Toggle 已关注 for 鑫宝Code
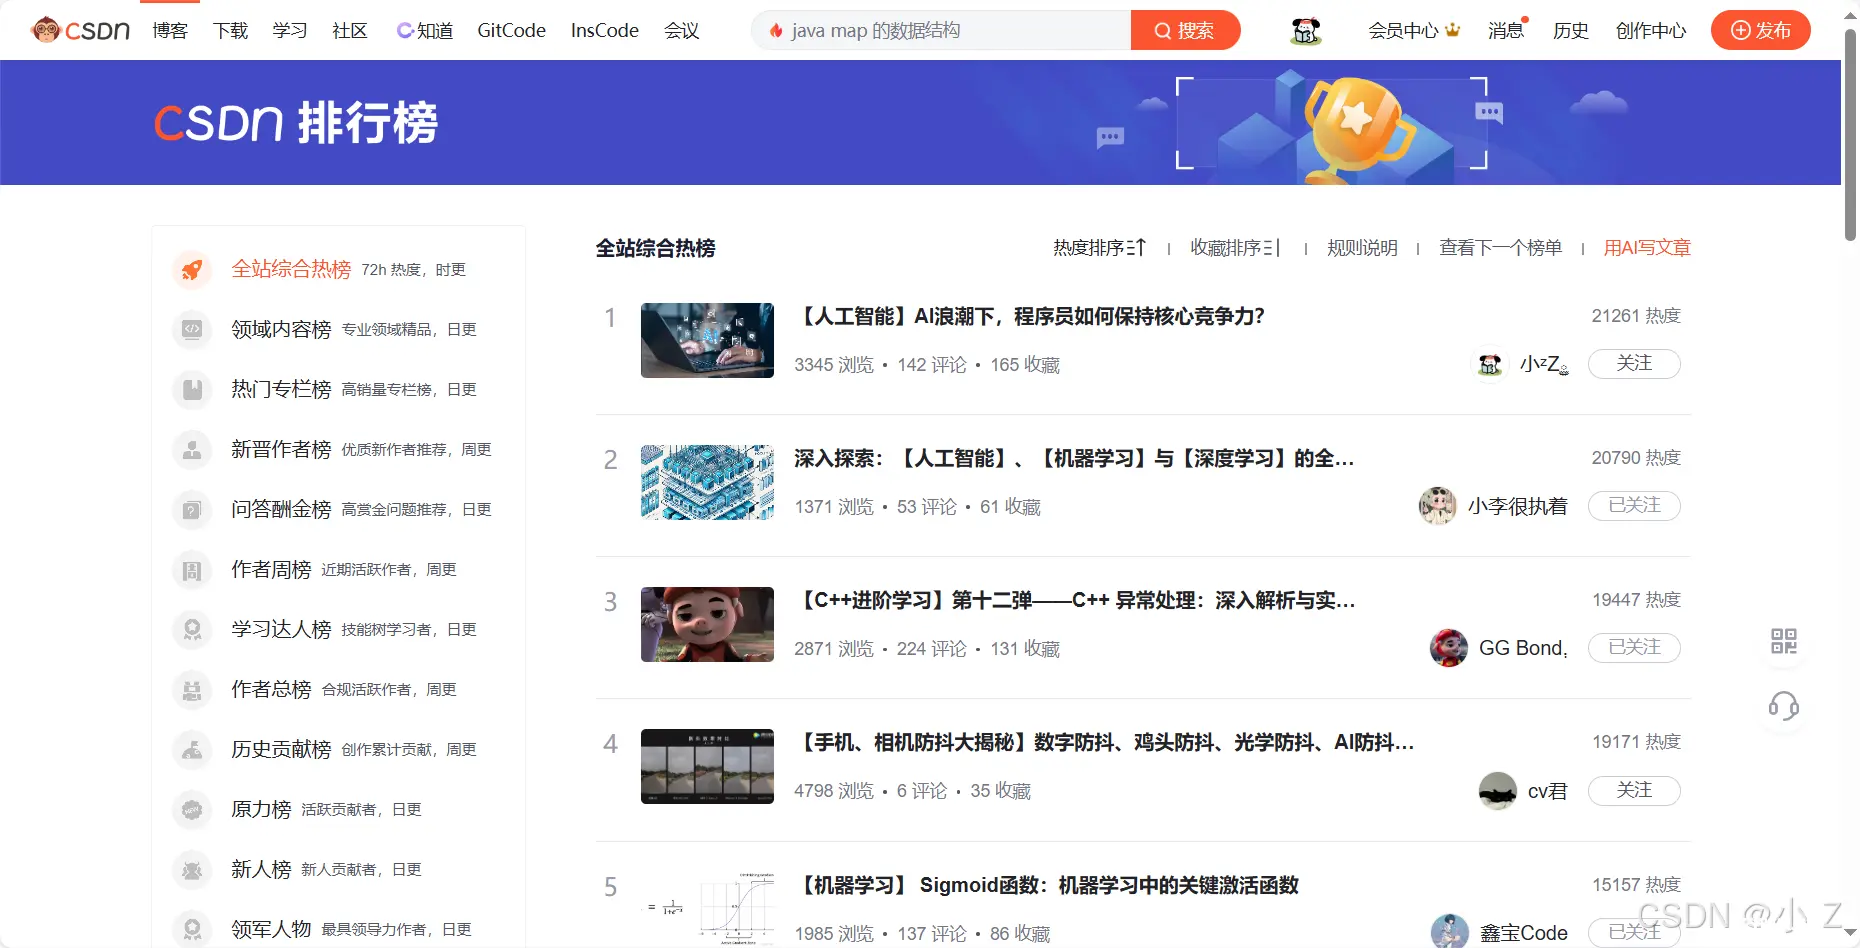 (1634, 932)
